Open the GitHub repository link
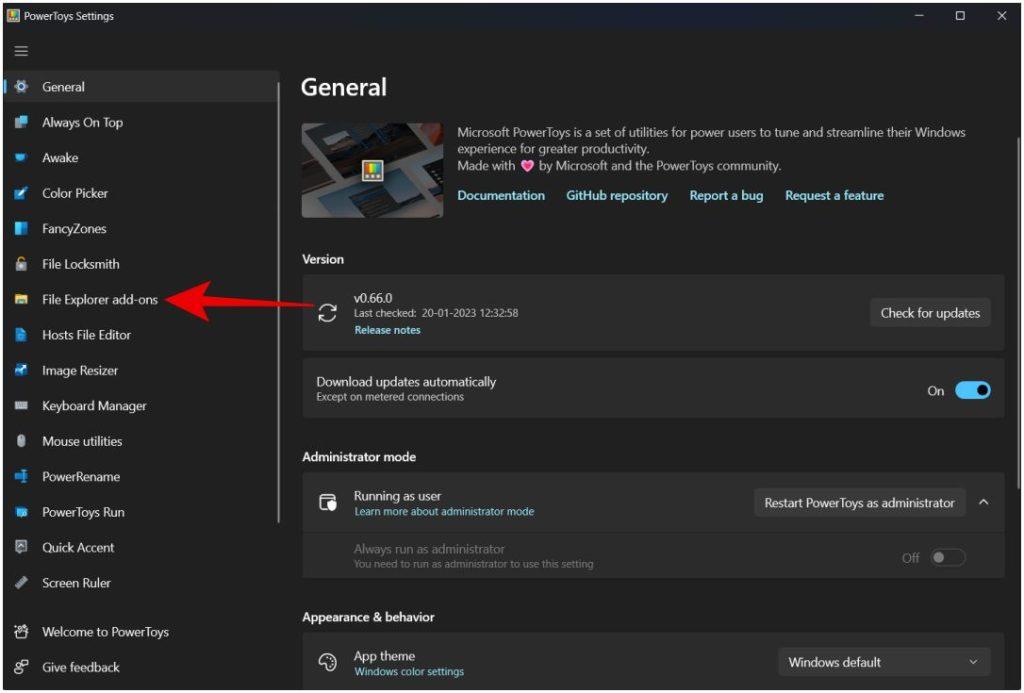Viewport: 1024px width, 693px height. (x=616, y=195)
